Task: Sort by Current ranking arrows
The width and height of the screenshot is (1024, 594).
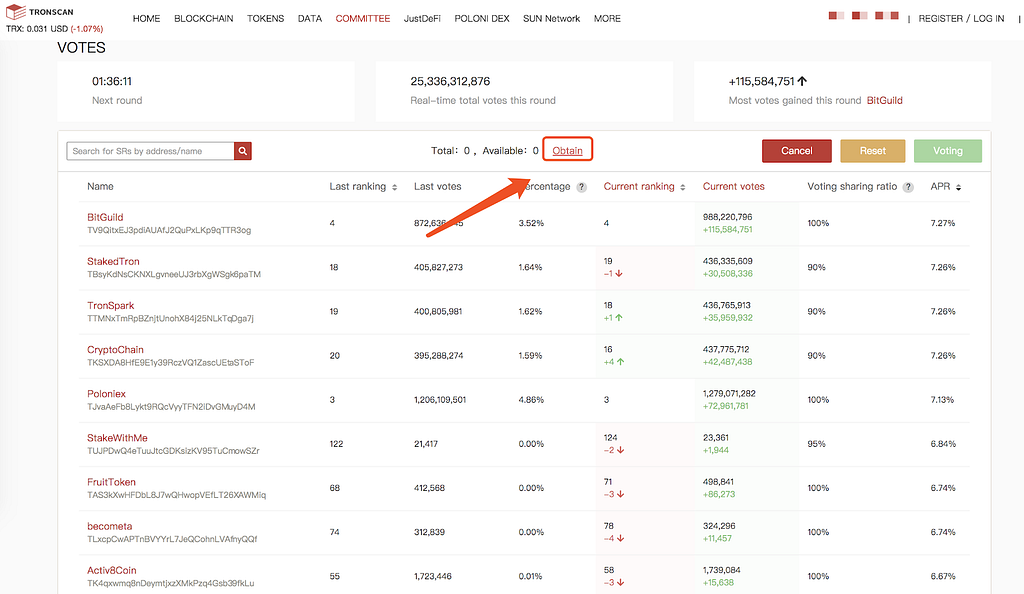Action: click(682, 187)
